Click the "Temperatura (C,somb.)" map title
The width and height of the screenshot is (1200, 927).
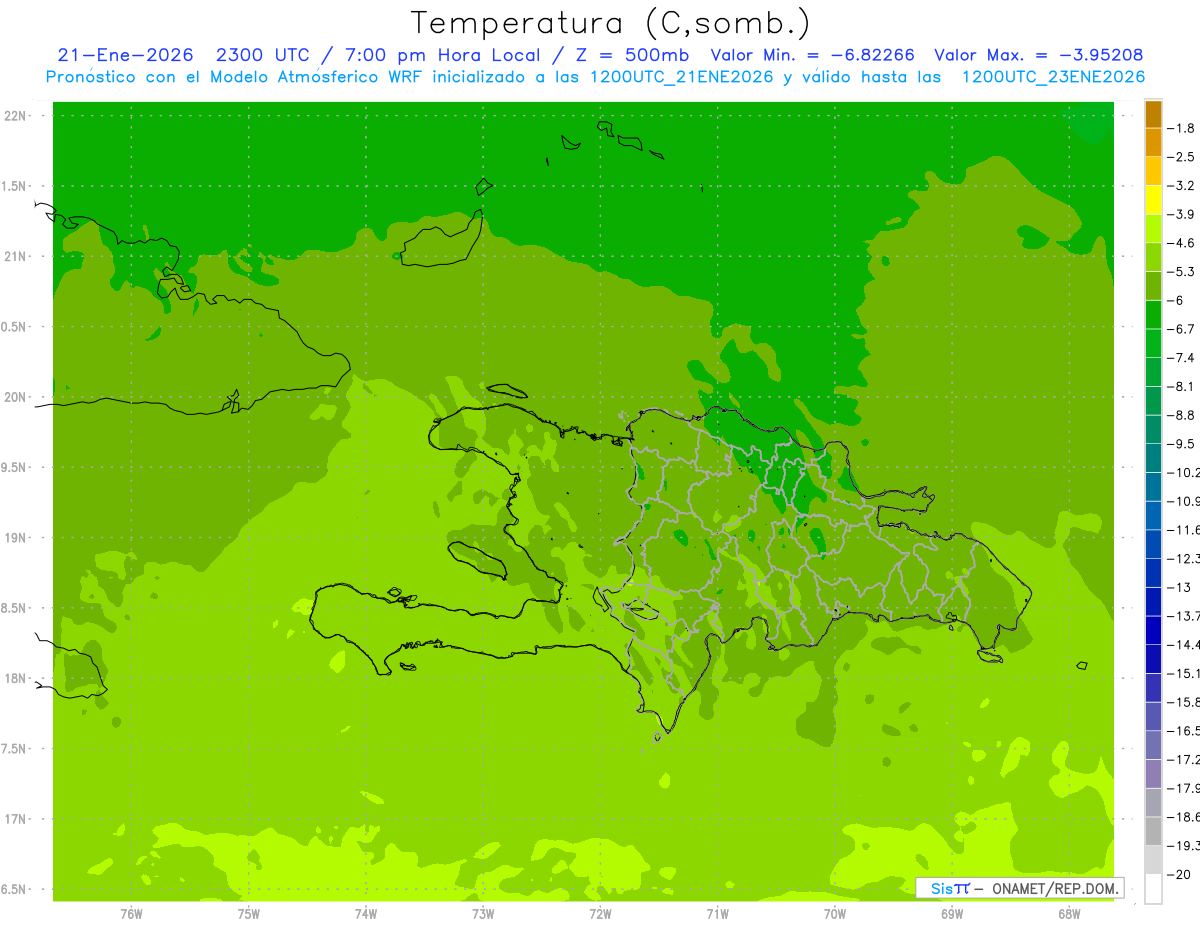(611, 23)
